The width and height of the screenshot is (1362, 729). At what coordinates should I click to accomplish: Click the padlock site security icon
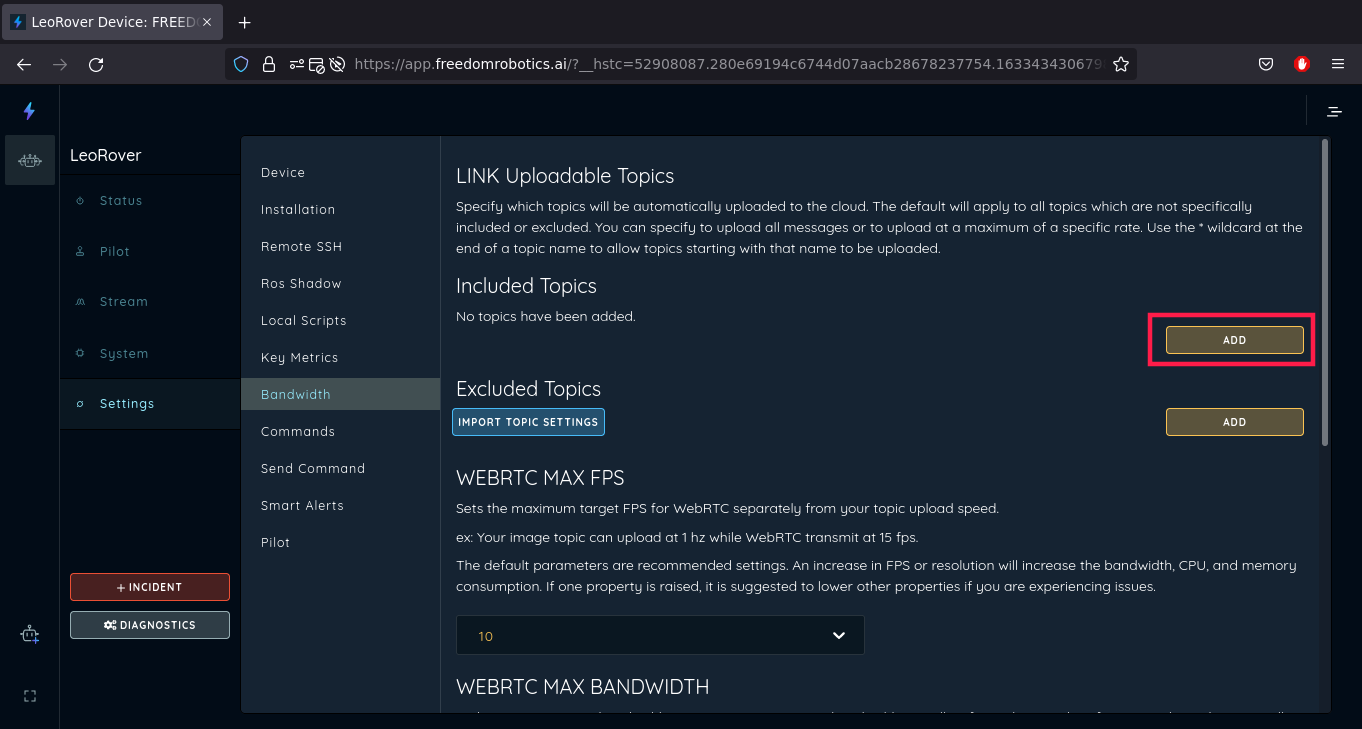click(268, 64)
